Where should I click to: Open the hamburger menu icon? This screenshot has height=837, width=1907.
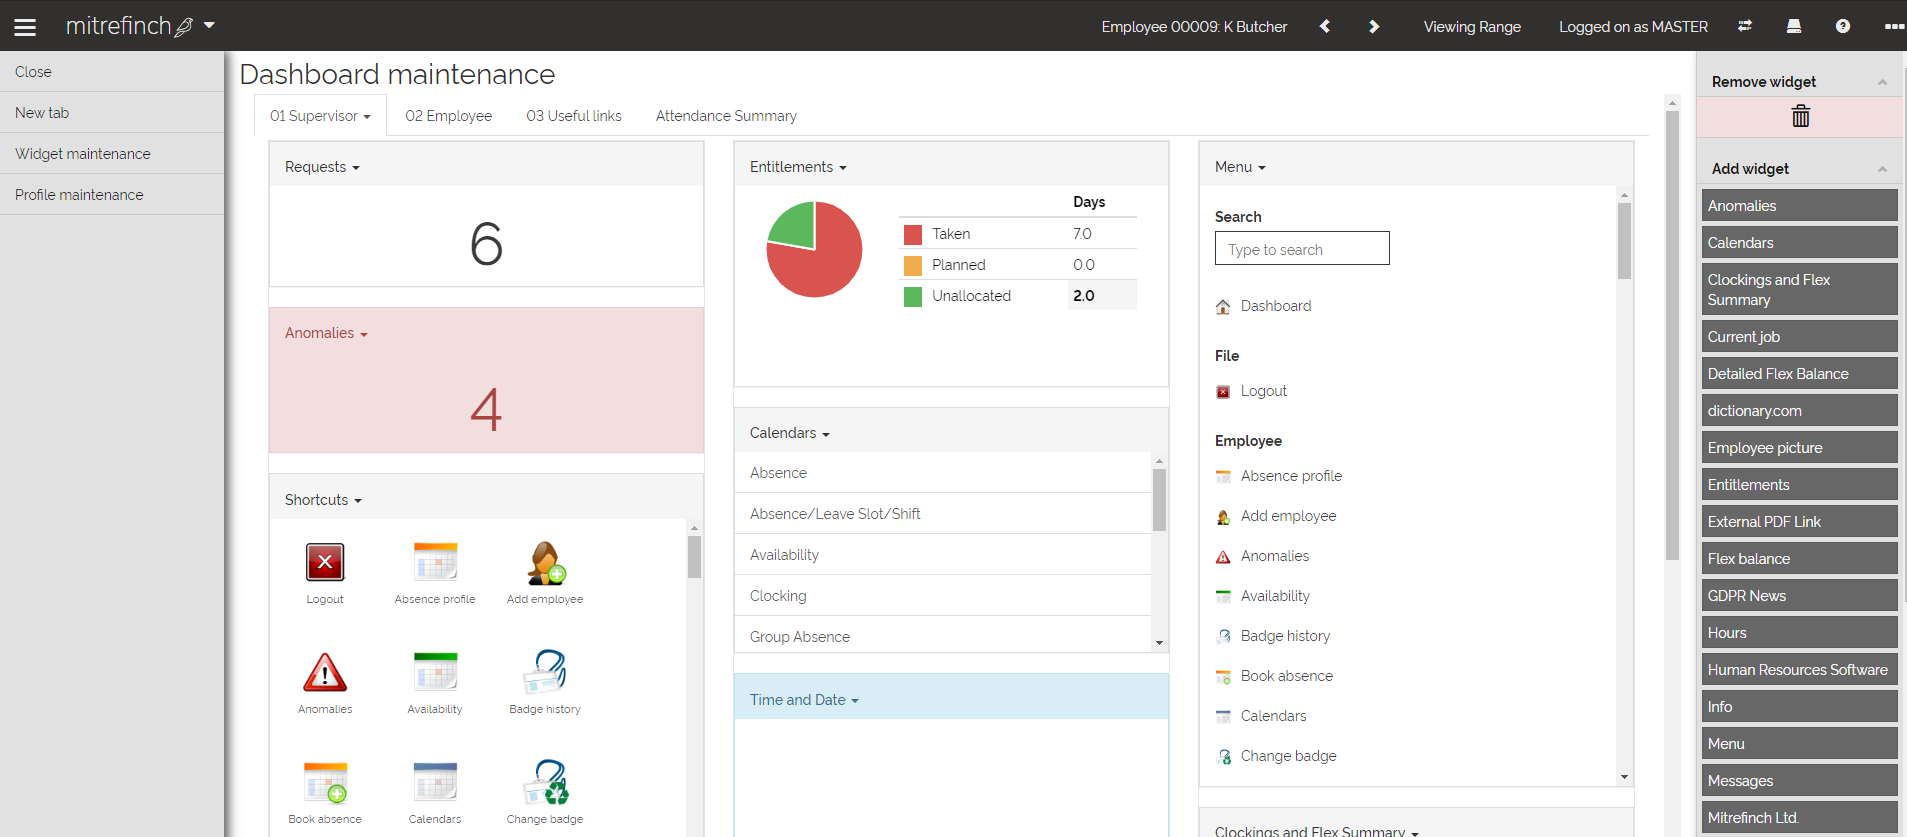[x=25, y=27]
